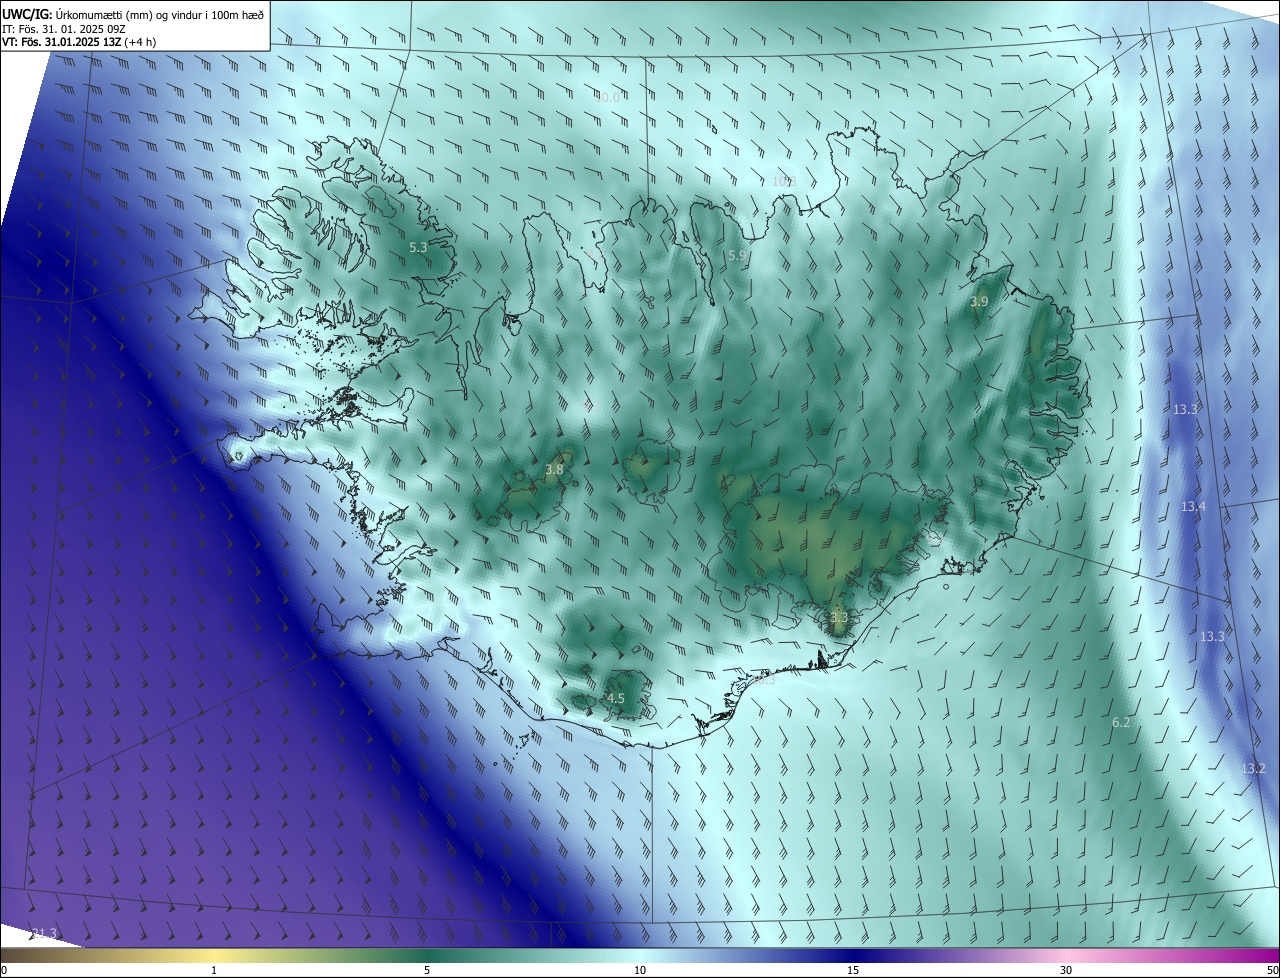Click the 3.3 value on the southeast glacier
Image resolution: width=1280 pixels, height=978 pixels.
(839, 618)
